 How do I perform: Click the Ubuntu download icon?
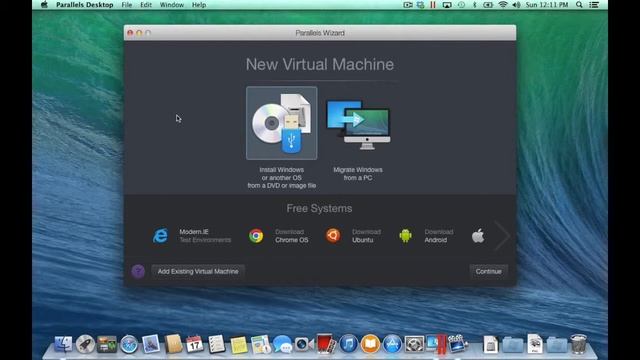[333, 236]
